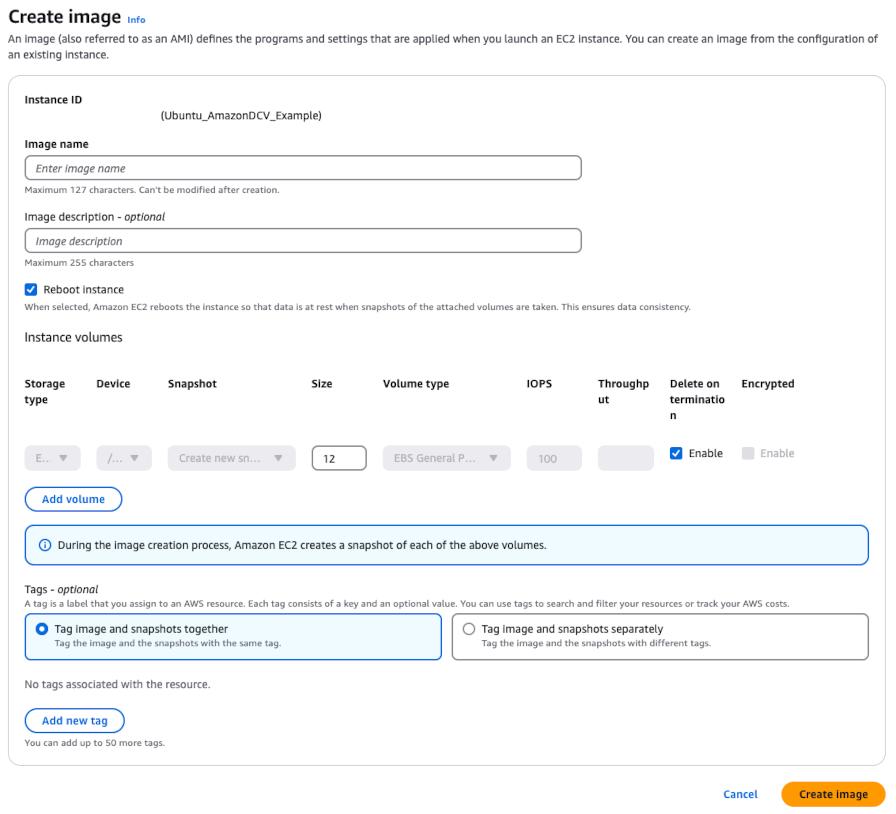
Task: Select Tag image and snapshots separately
Action: [x=469, y=629]
